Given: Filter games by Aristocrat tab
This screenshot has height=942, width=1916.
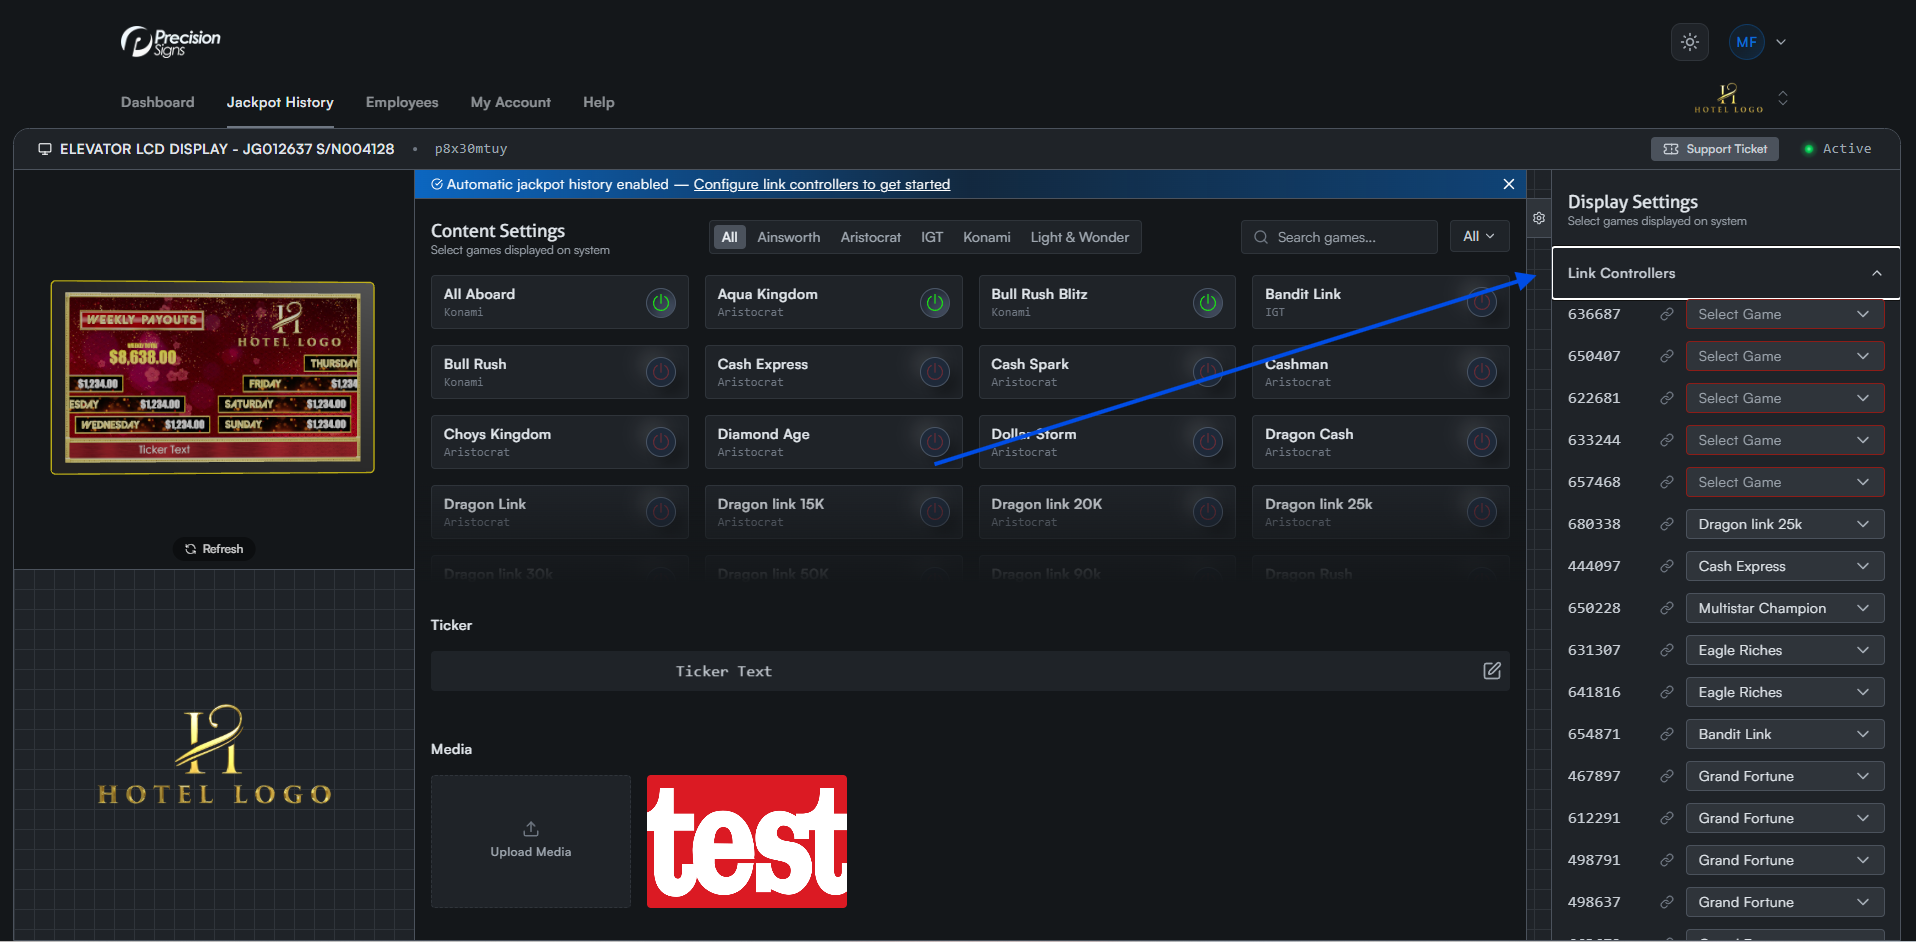Looking at the screenshot, I should [870, 237].
